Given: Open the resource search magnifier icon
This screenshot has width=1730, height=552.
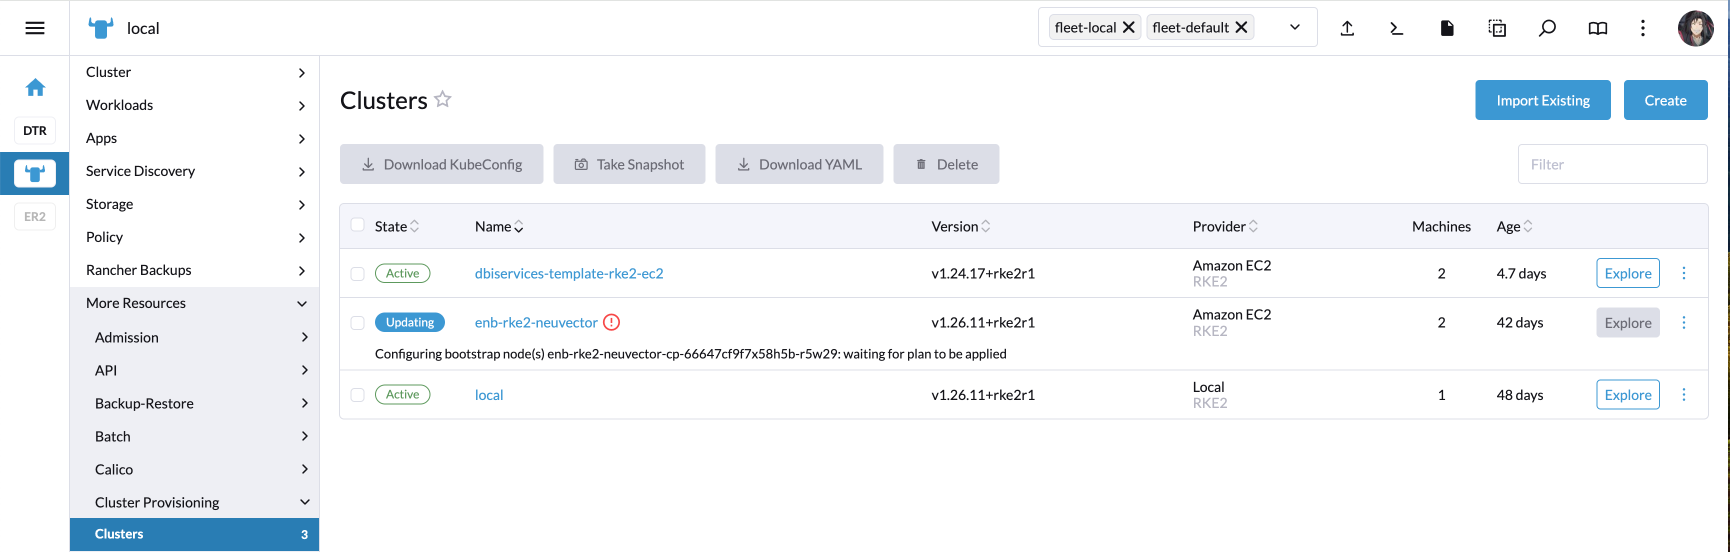Looking at the screenshot, I should coord(1547,28).
